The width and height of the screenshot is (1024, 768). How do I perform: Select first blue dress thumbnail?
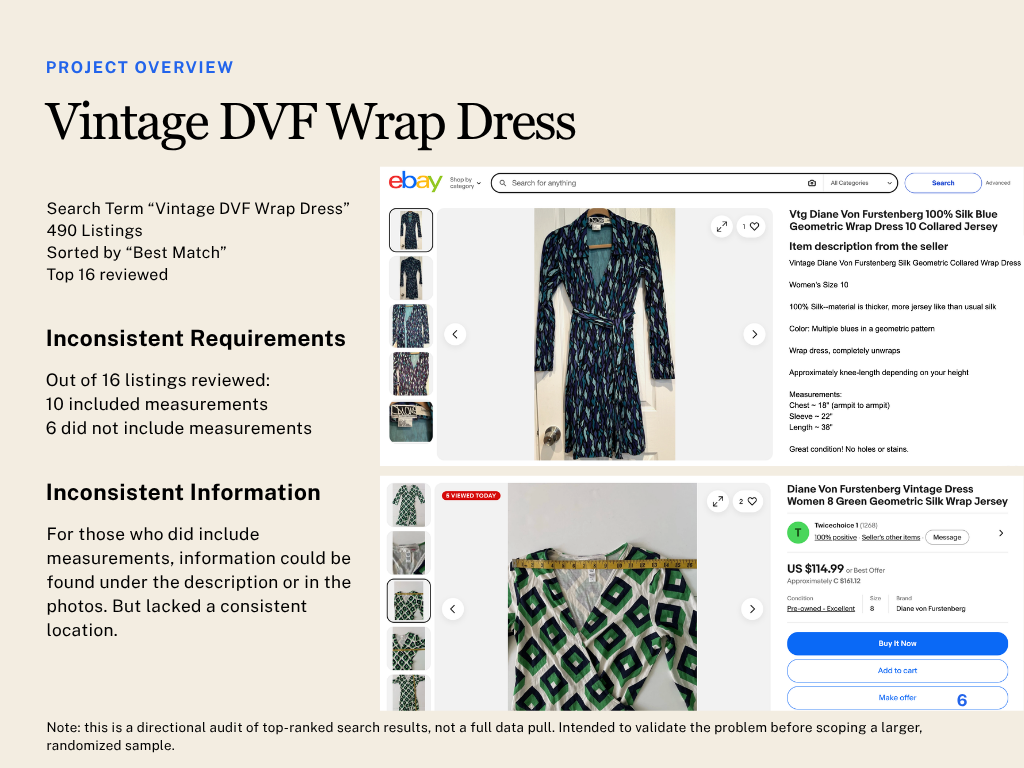pyautogui.click(x=411, y=230)
